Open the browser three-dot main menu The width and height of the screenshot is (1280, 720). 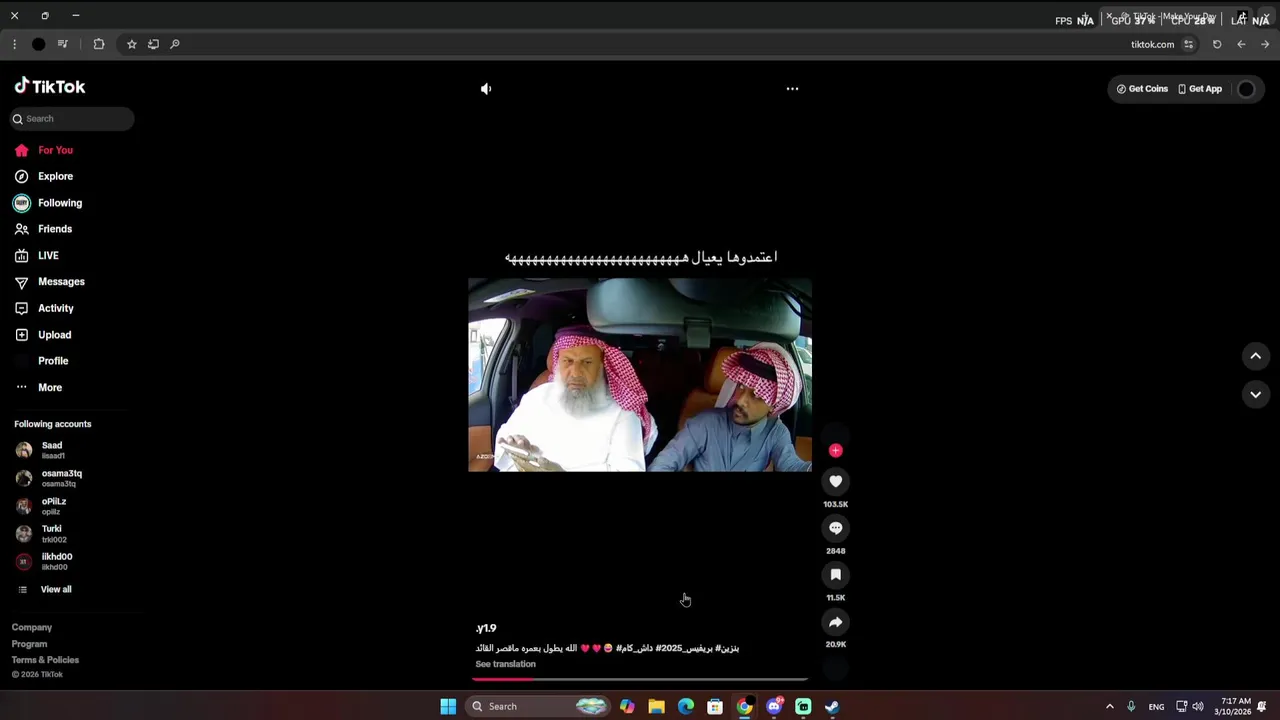pos(14,44)
